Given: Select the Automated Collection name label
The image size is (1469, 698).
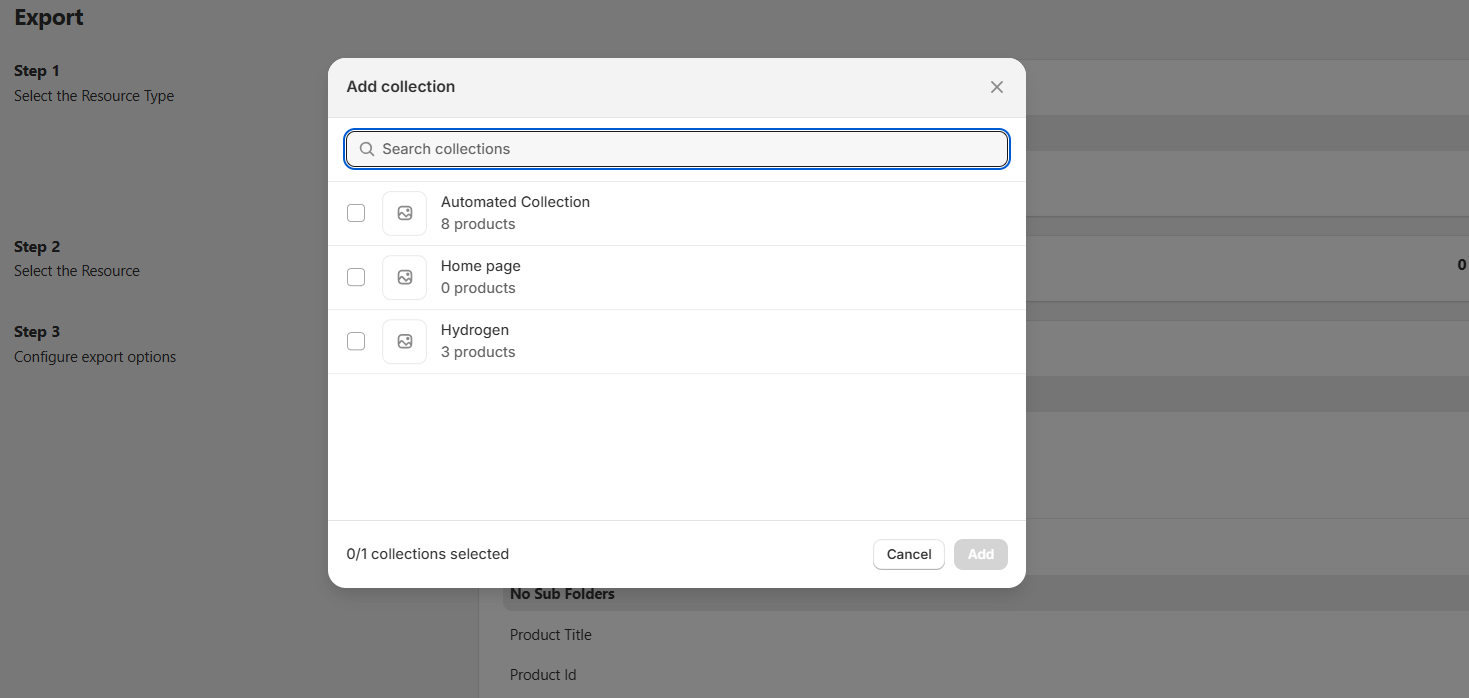Looking at the screenshot, I should (x=515, y=201).
